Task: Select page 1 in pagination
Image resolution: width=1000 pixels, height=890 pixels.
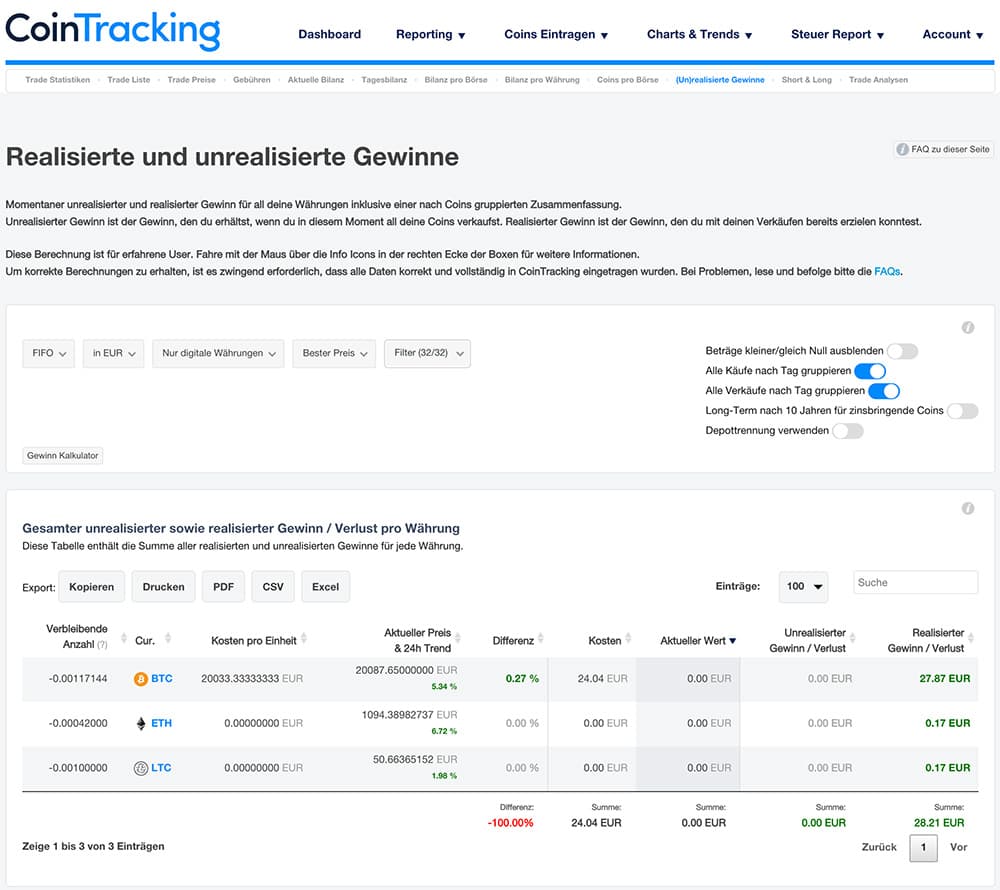Action: point(923,848)
